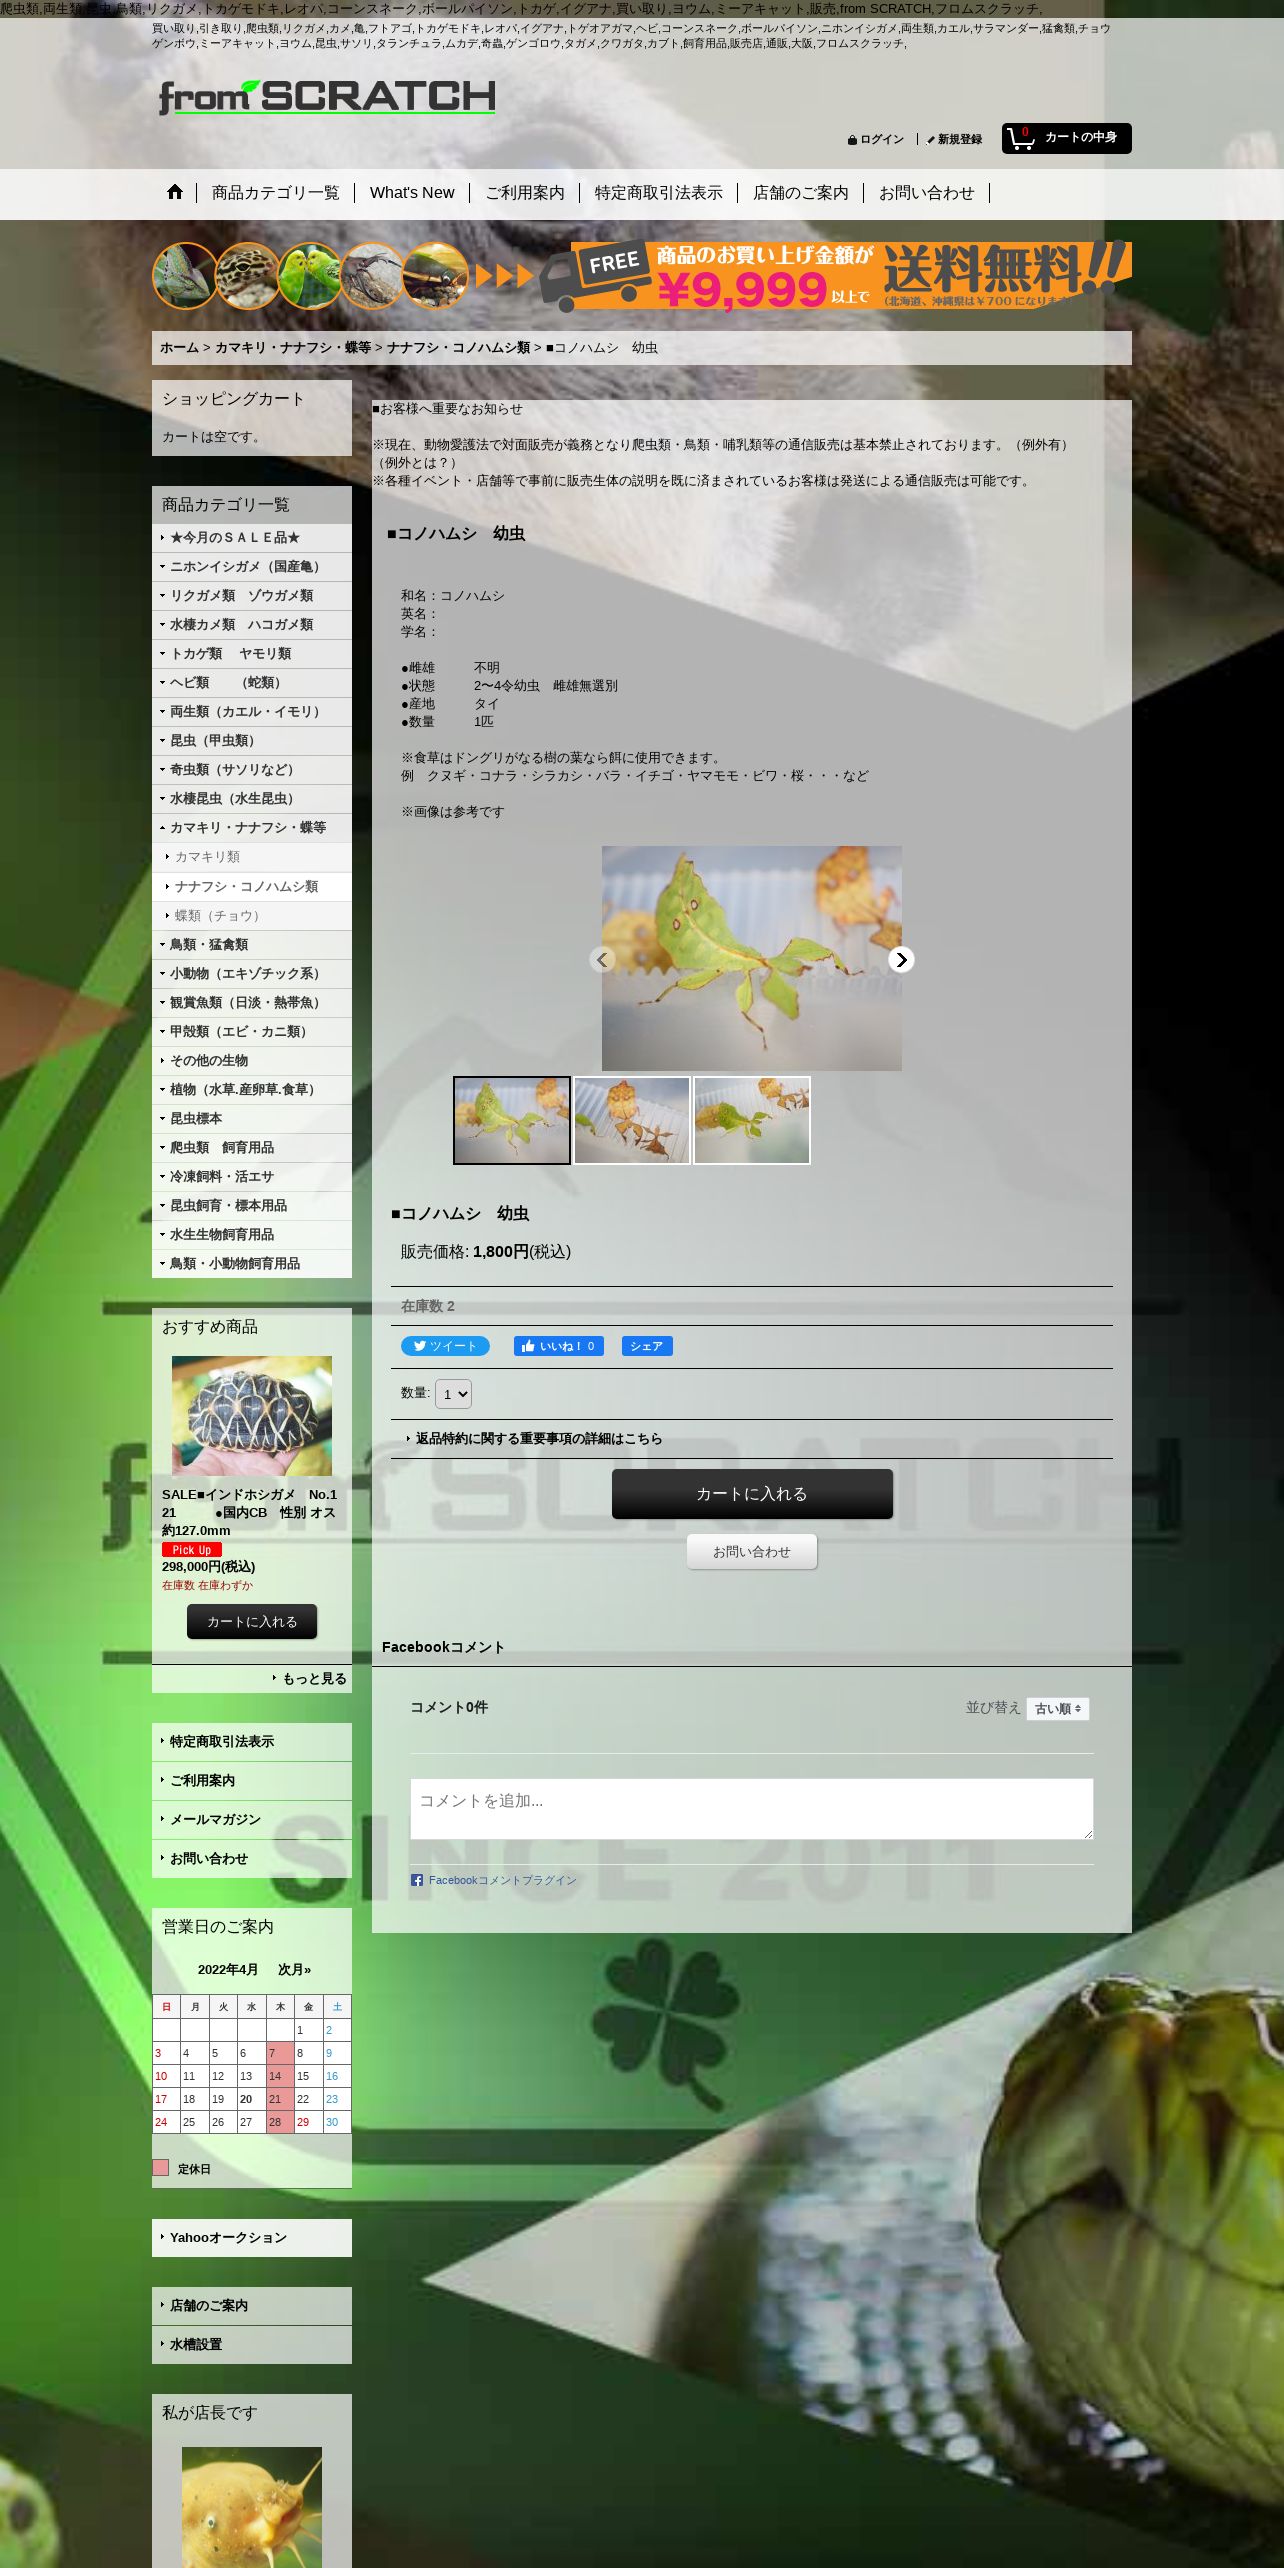Open 両生類（カエル・イモリ）category
The width and height of the screenshot is (1284, 2568).
point(251,712)
